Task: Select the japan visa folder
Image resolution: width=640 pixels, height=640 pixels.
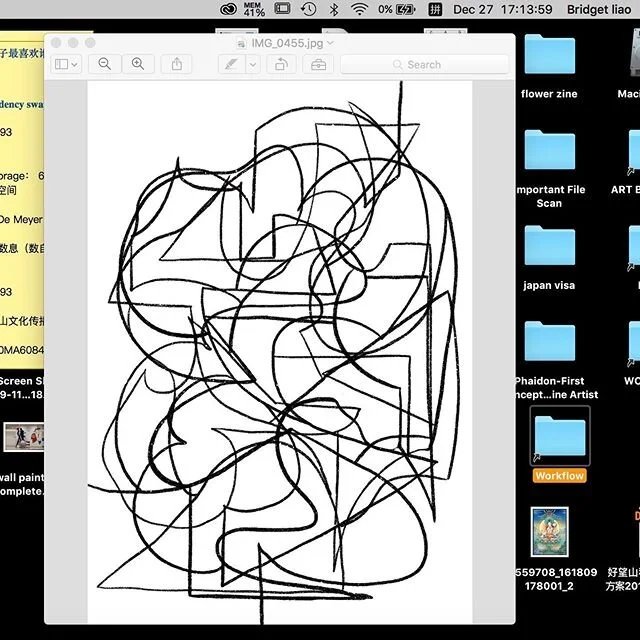Action: coord(549,245)
